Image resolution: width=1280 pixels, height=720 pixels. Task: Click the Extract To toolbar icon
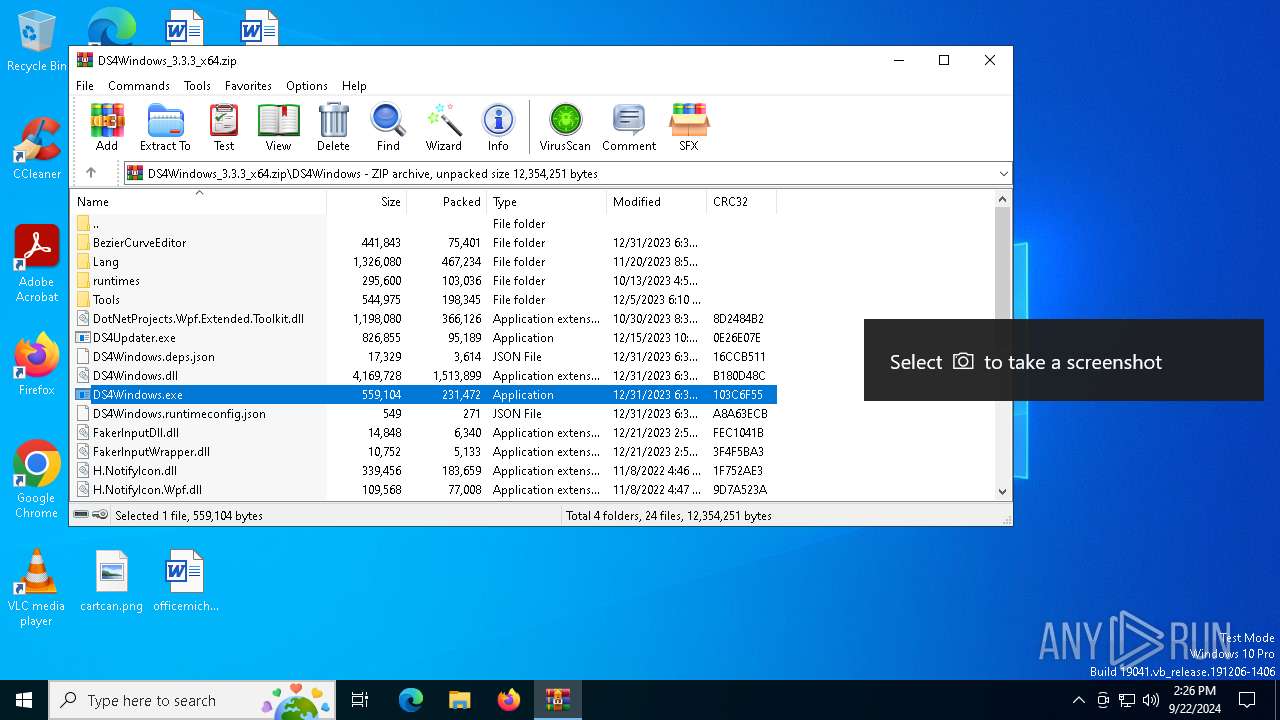[x=165, y=127]
